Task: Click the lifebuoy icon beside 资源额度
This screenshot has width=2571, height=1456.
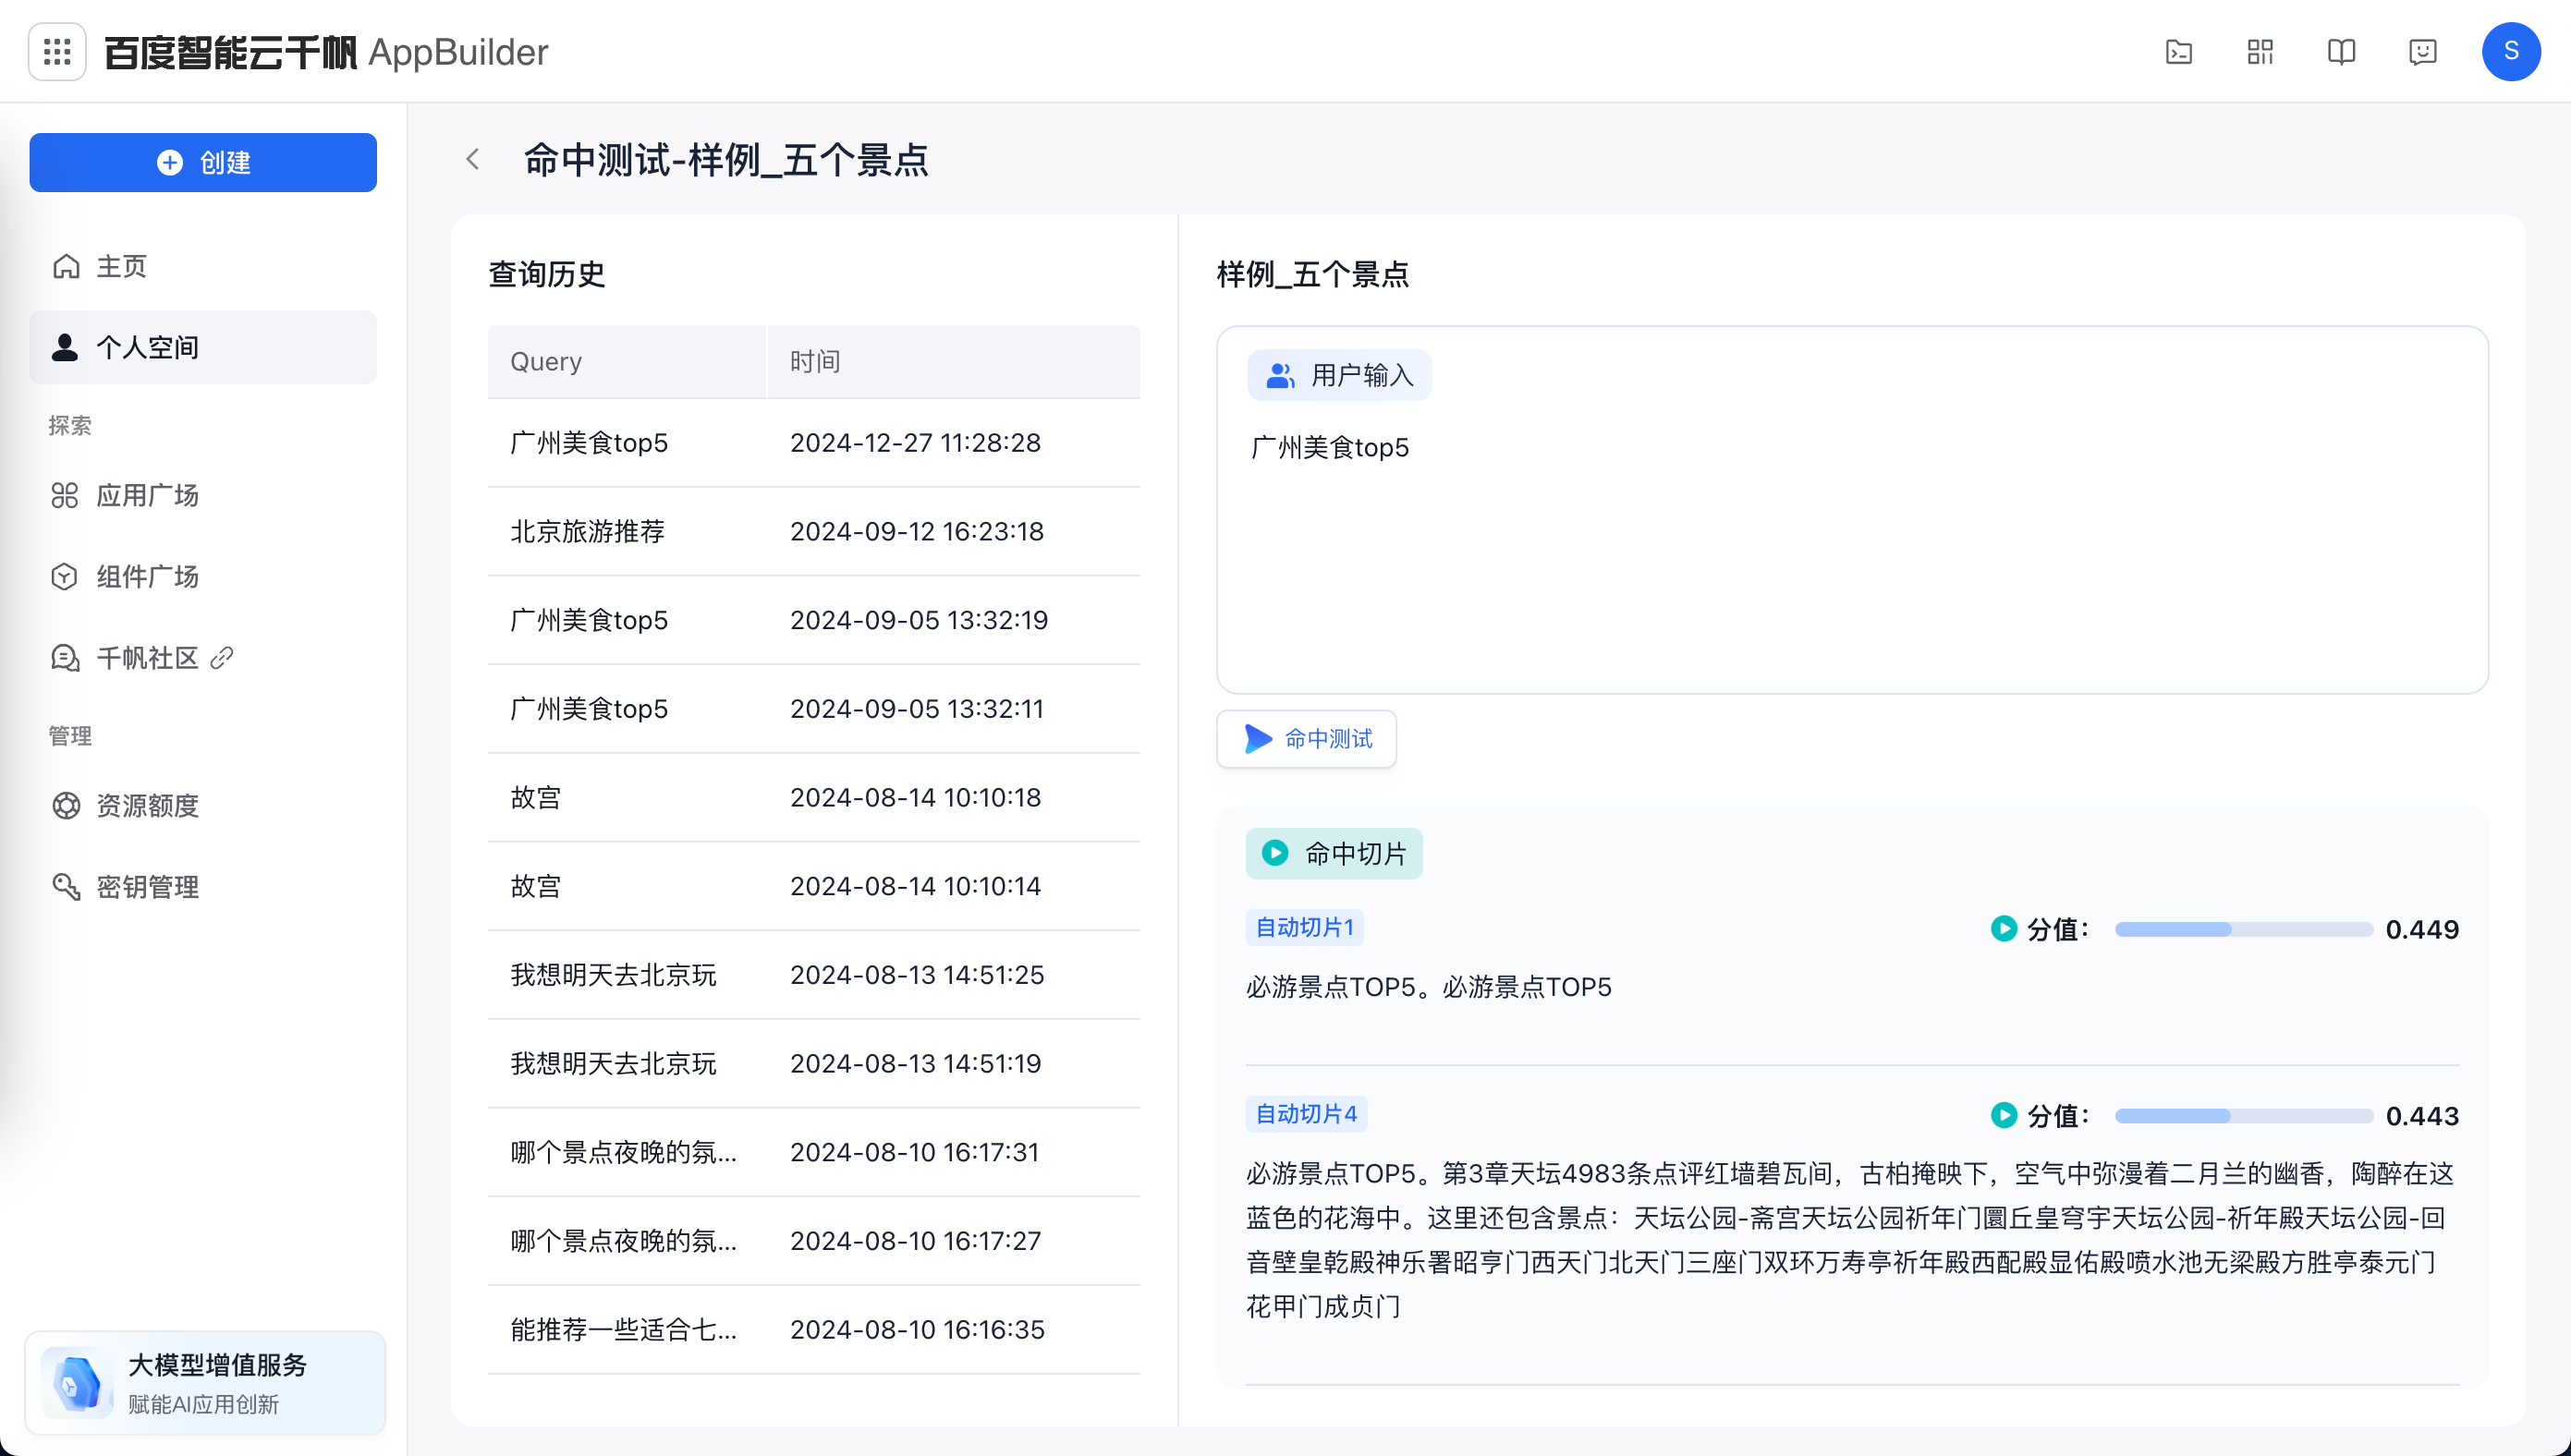Action: pos(66,806)
